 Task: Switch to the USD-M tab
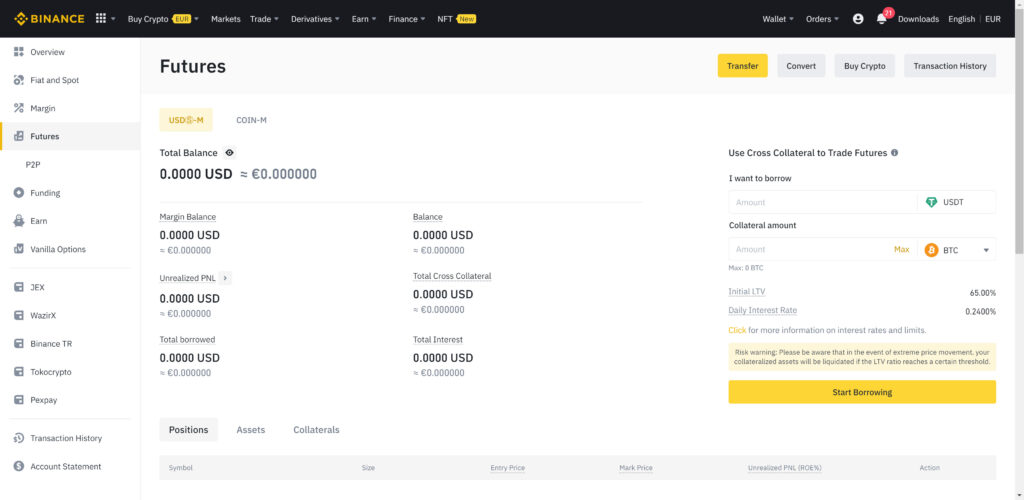[186, 120]
